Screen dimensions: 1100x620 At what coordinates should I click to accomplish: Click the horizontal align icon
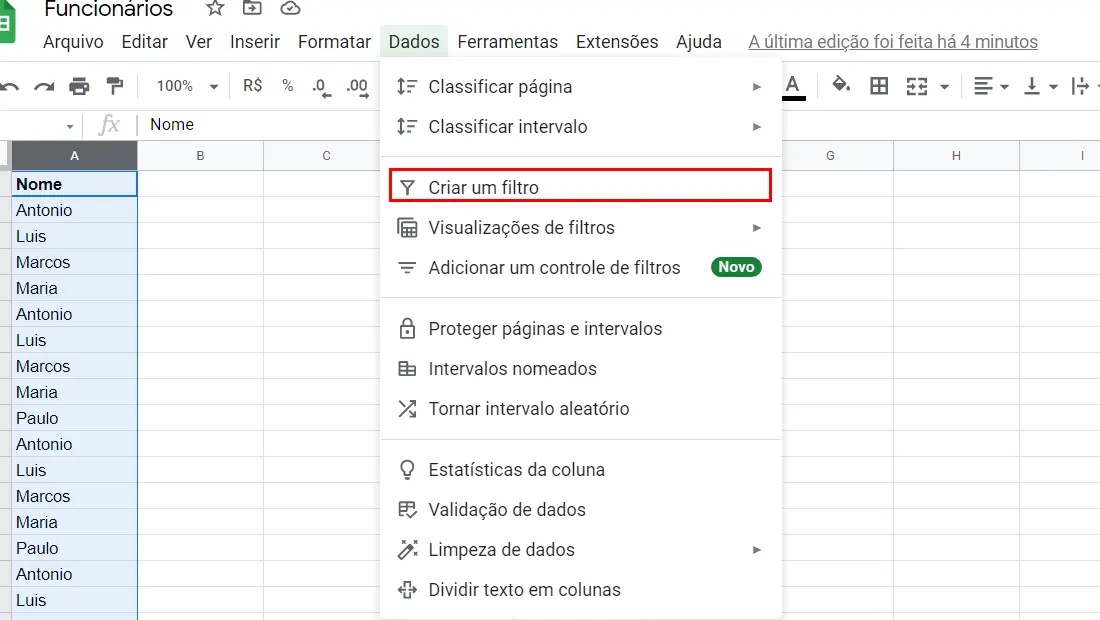(984, 86)
